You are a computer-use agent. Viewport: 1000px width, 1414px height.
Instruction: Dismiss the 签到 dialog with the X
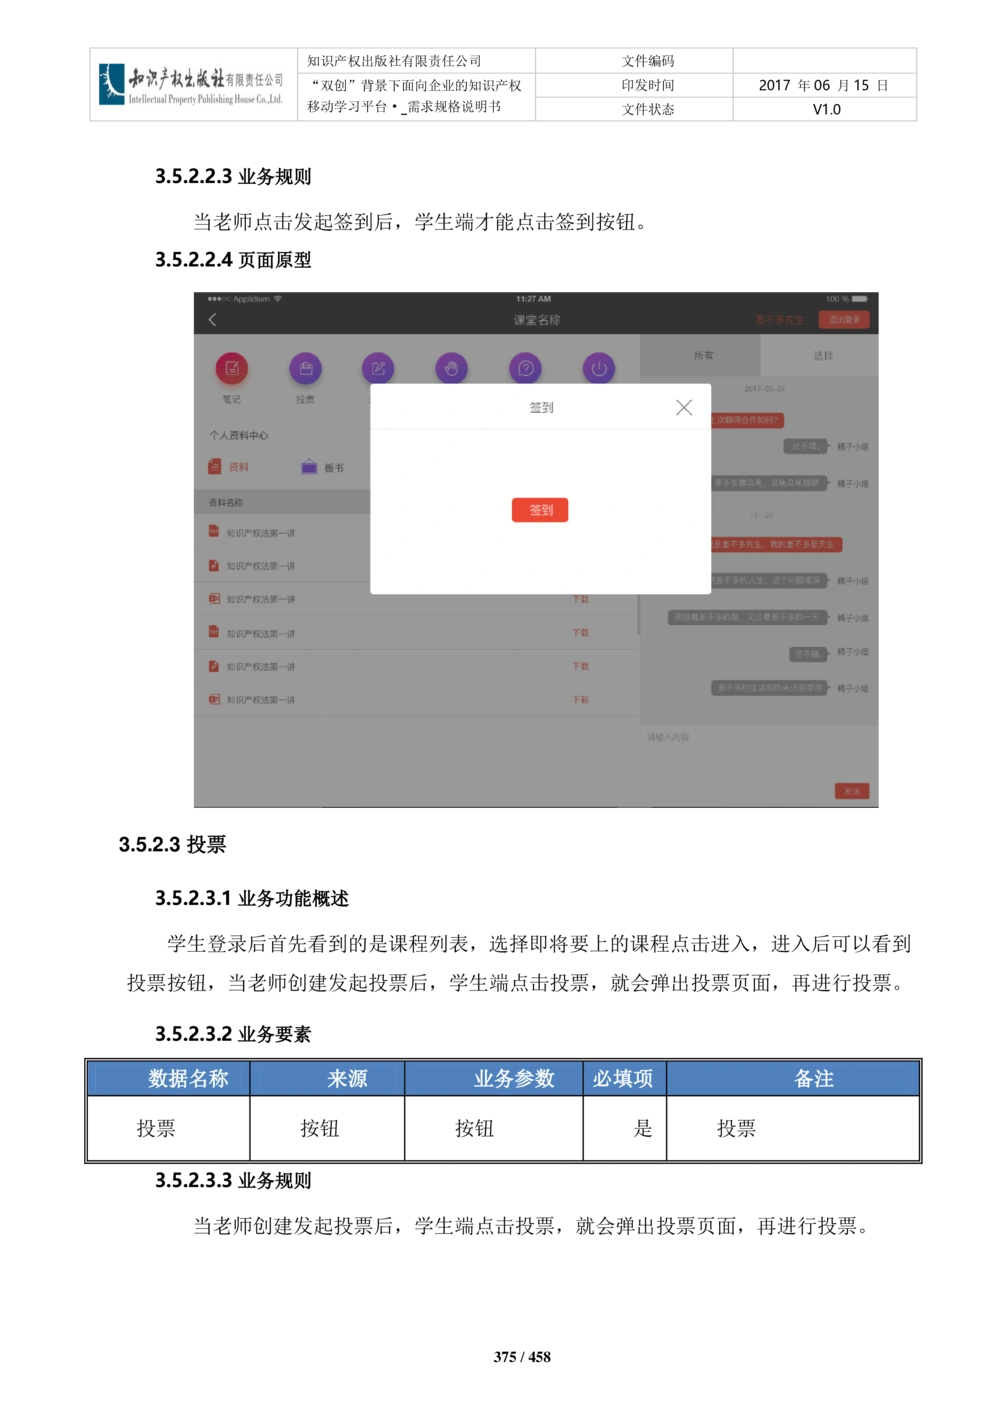click(x=684, y=407)
